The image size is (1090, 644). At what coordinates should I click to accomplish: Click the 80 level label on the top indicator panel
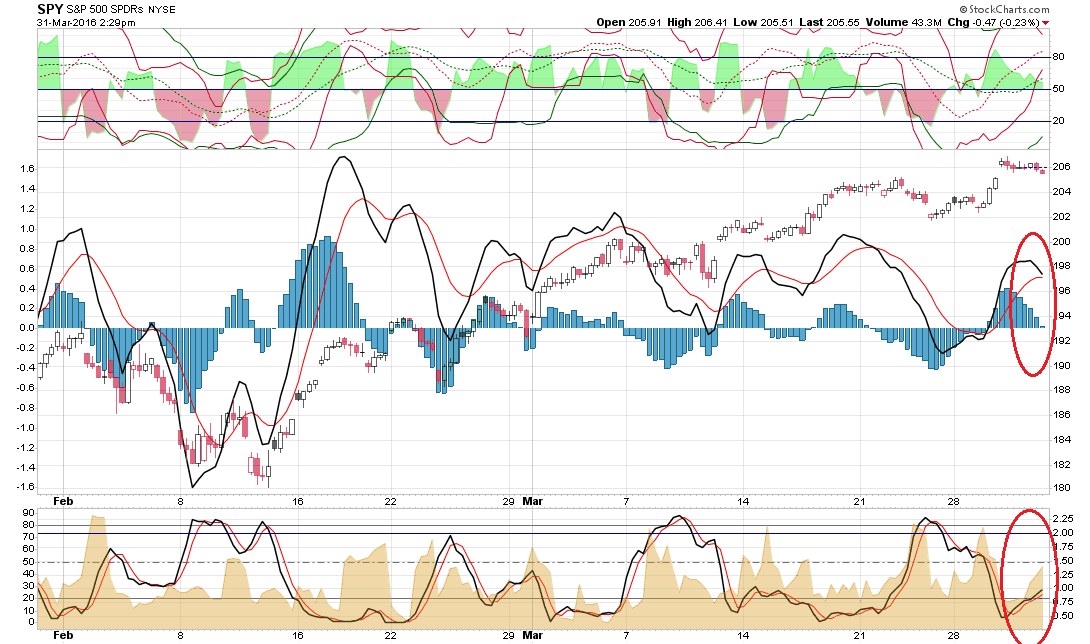click(1058, 56)
